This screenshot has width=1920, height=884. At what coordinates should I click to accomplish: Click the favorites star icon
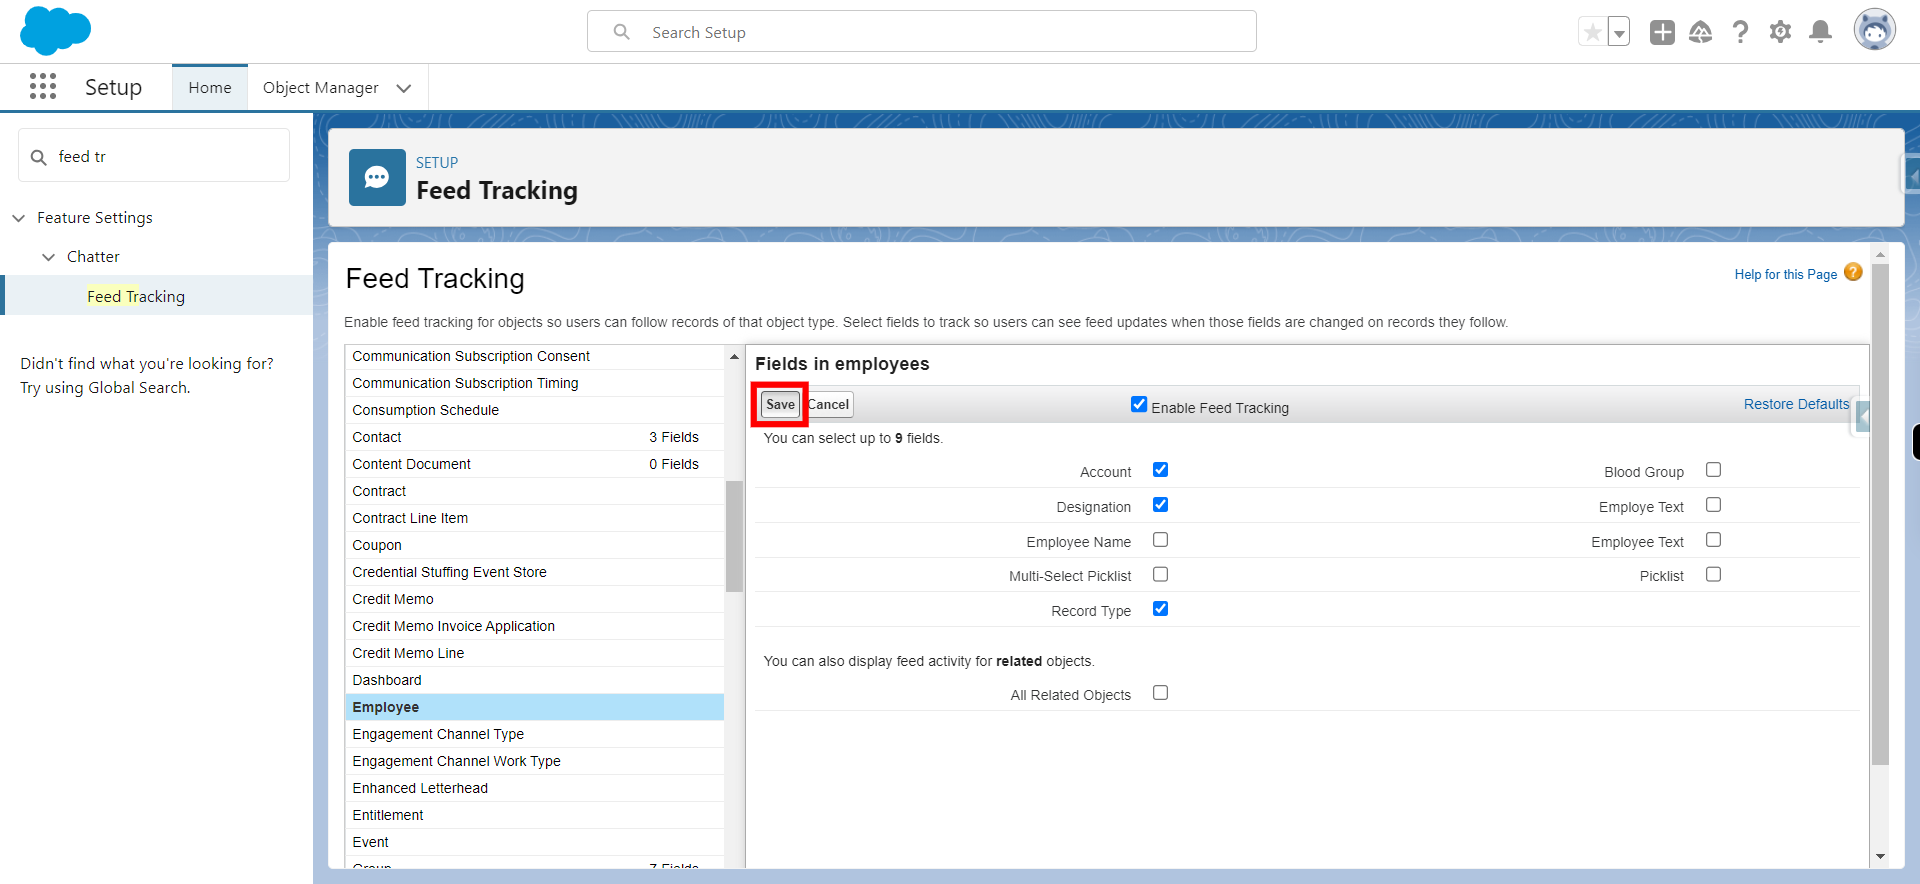tap(1593, 32)
